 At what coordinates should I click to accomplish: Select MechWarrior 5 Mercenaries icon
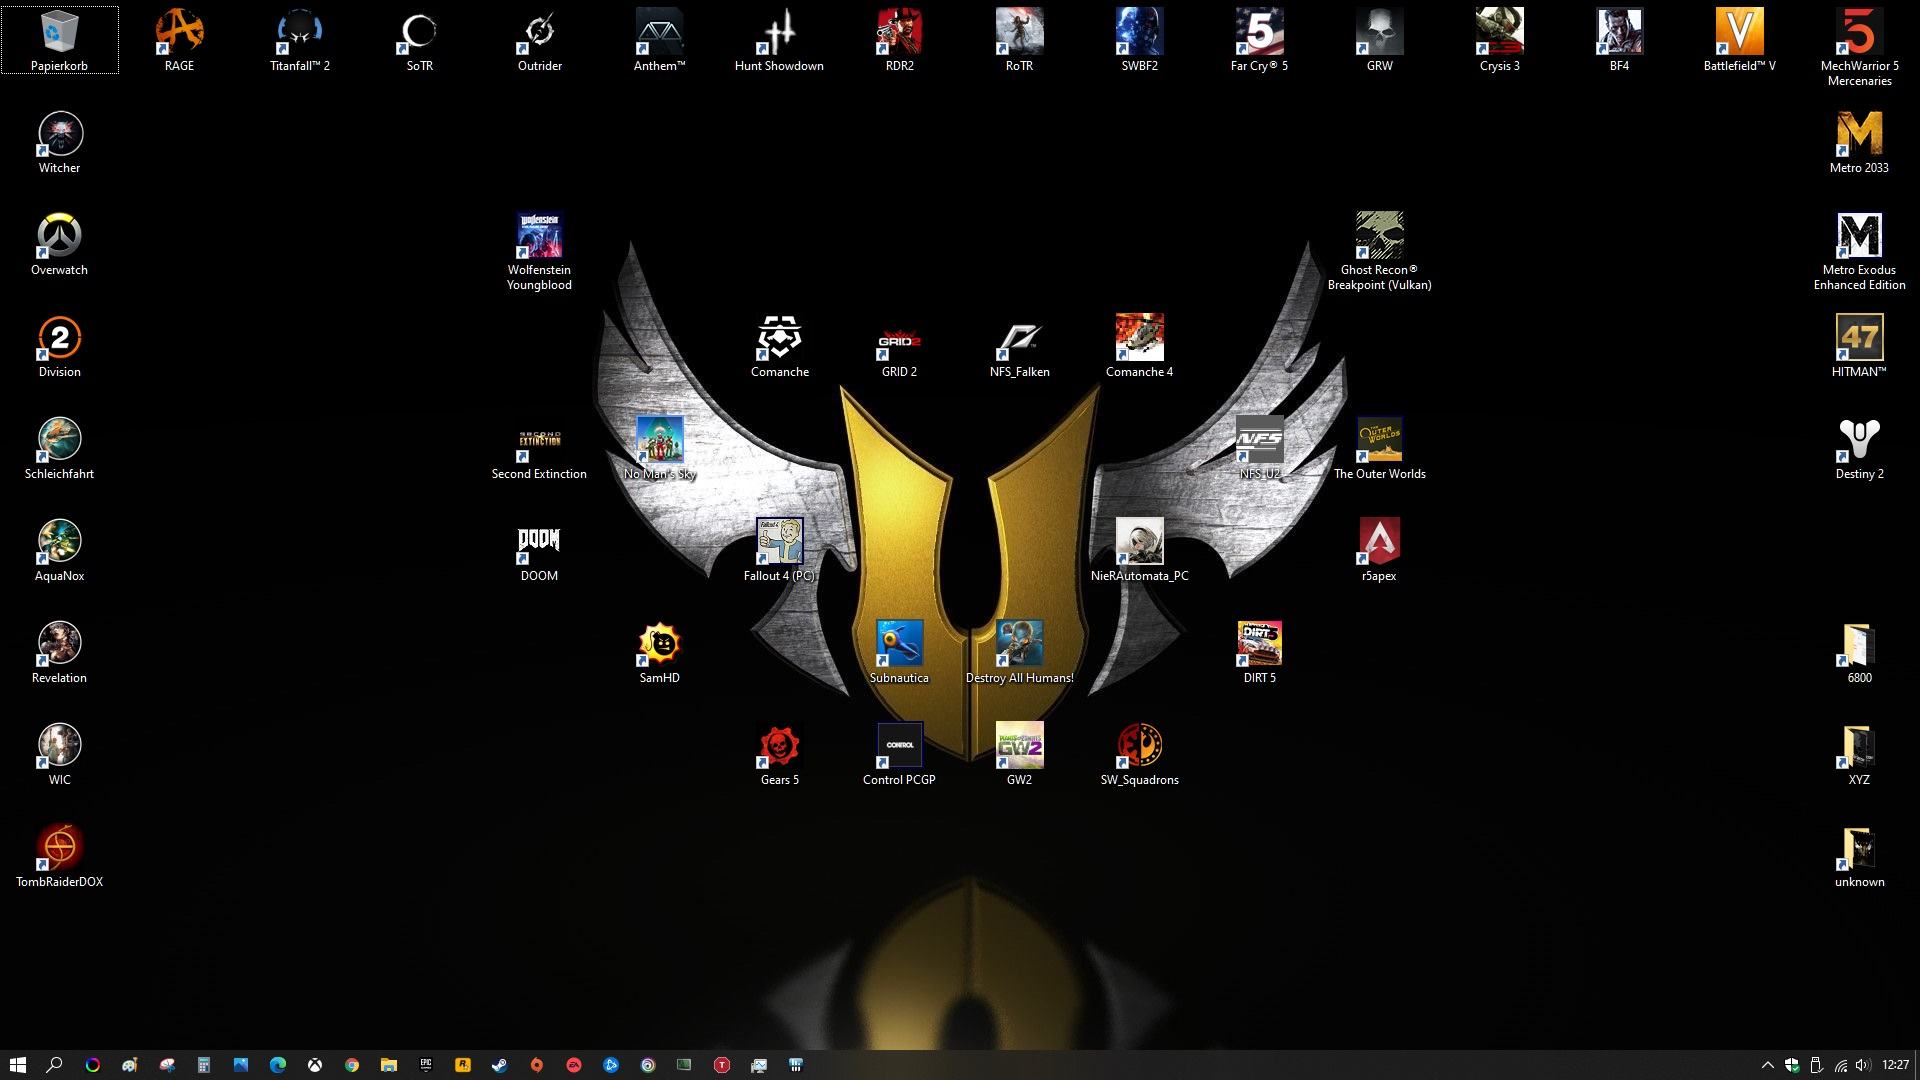pos(1860,32)
